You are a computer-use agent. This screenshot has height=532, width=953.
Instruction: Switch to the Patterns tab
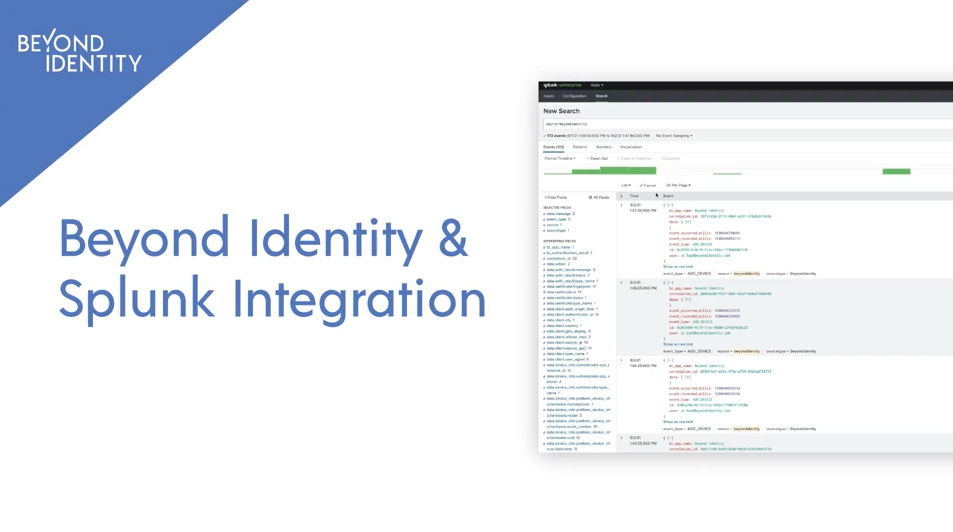[580, 147]
